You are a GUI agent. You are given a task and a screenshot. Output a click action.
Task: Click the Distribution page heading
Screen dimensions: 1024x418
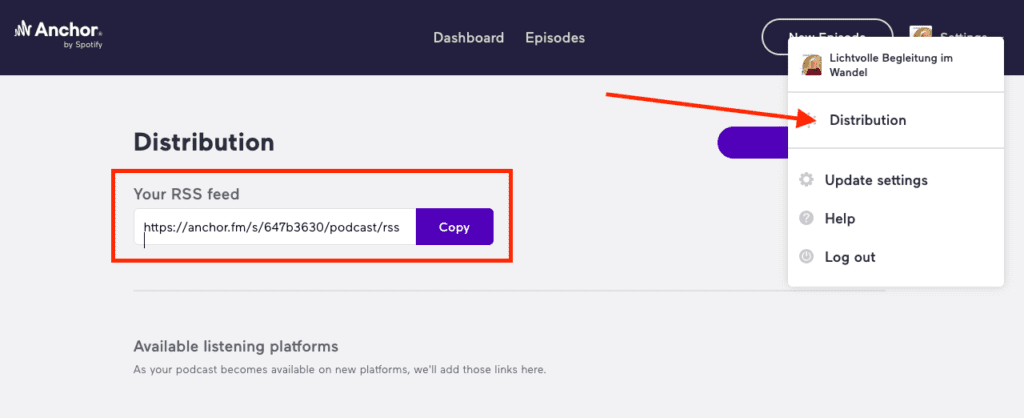[204, 142]
